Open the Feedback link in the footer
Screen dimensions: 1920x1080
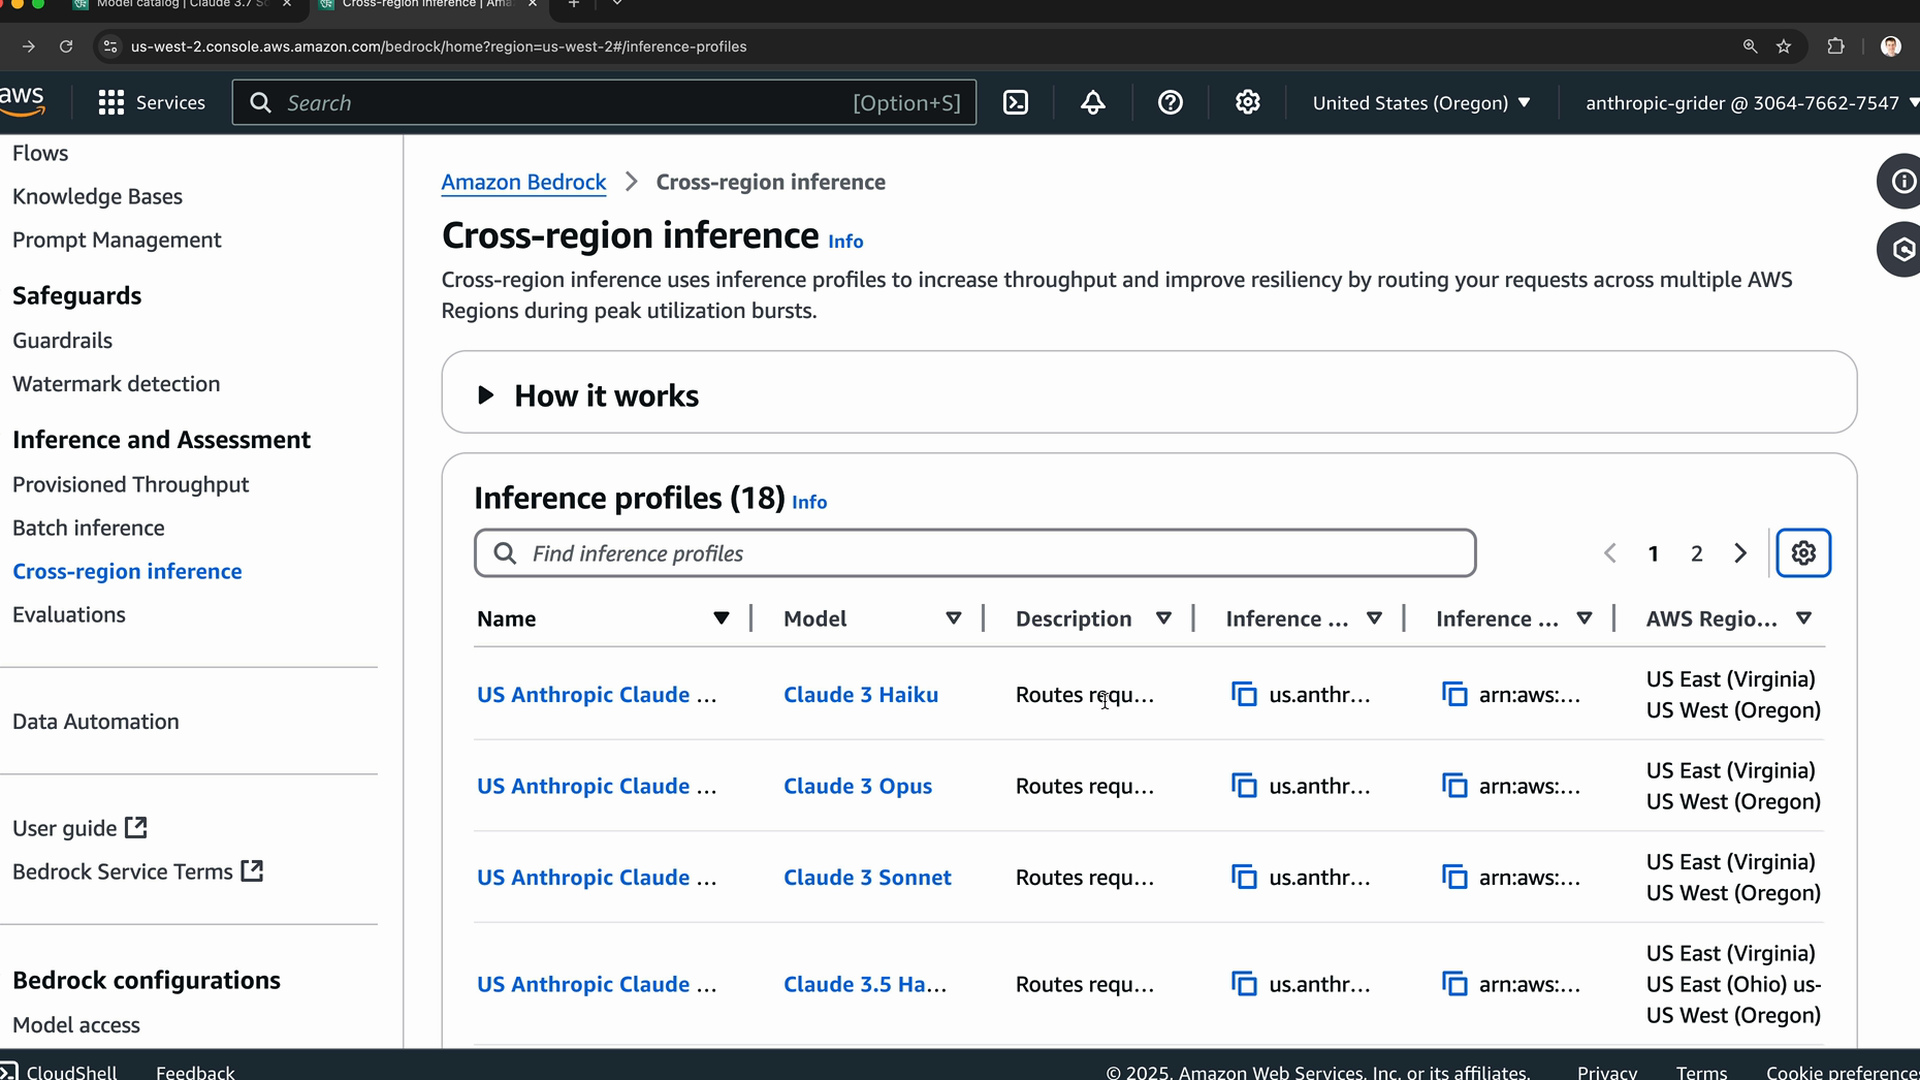point(195,1072)
